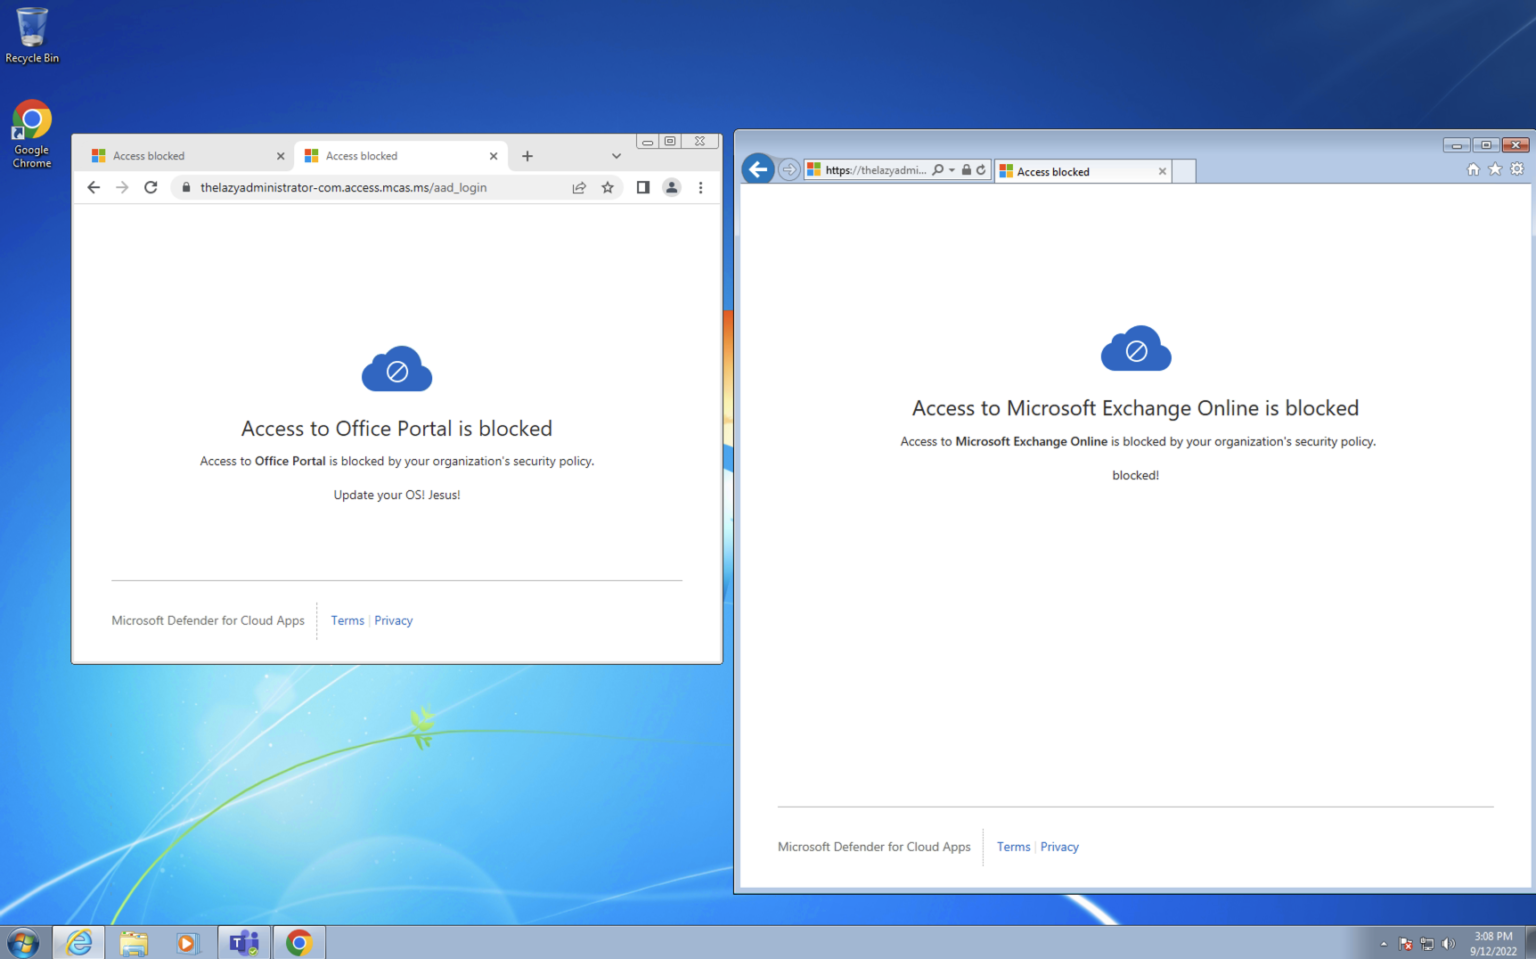The width and height of the screenshot is (1536, 959).
Task: Select the Access blocked tab in Internet Explorer
Action: (1083, 172)
